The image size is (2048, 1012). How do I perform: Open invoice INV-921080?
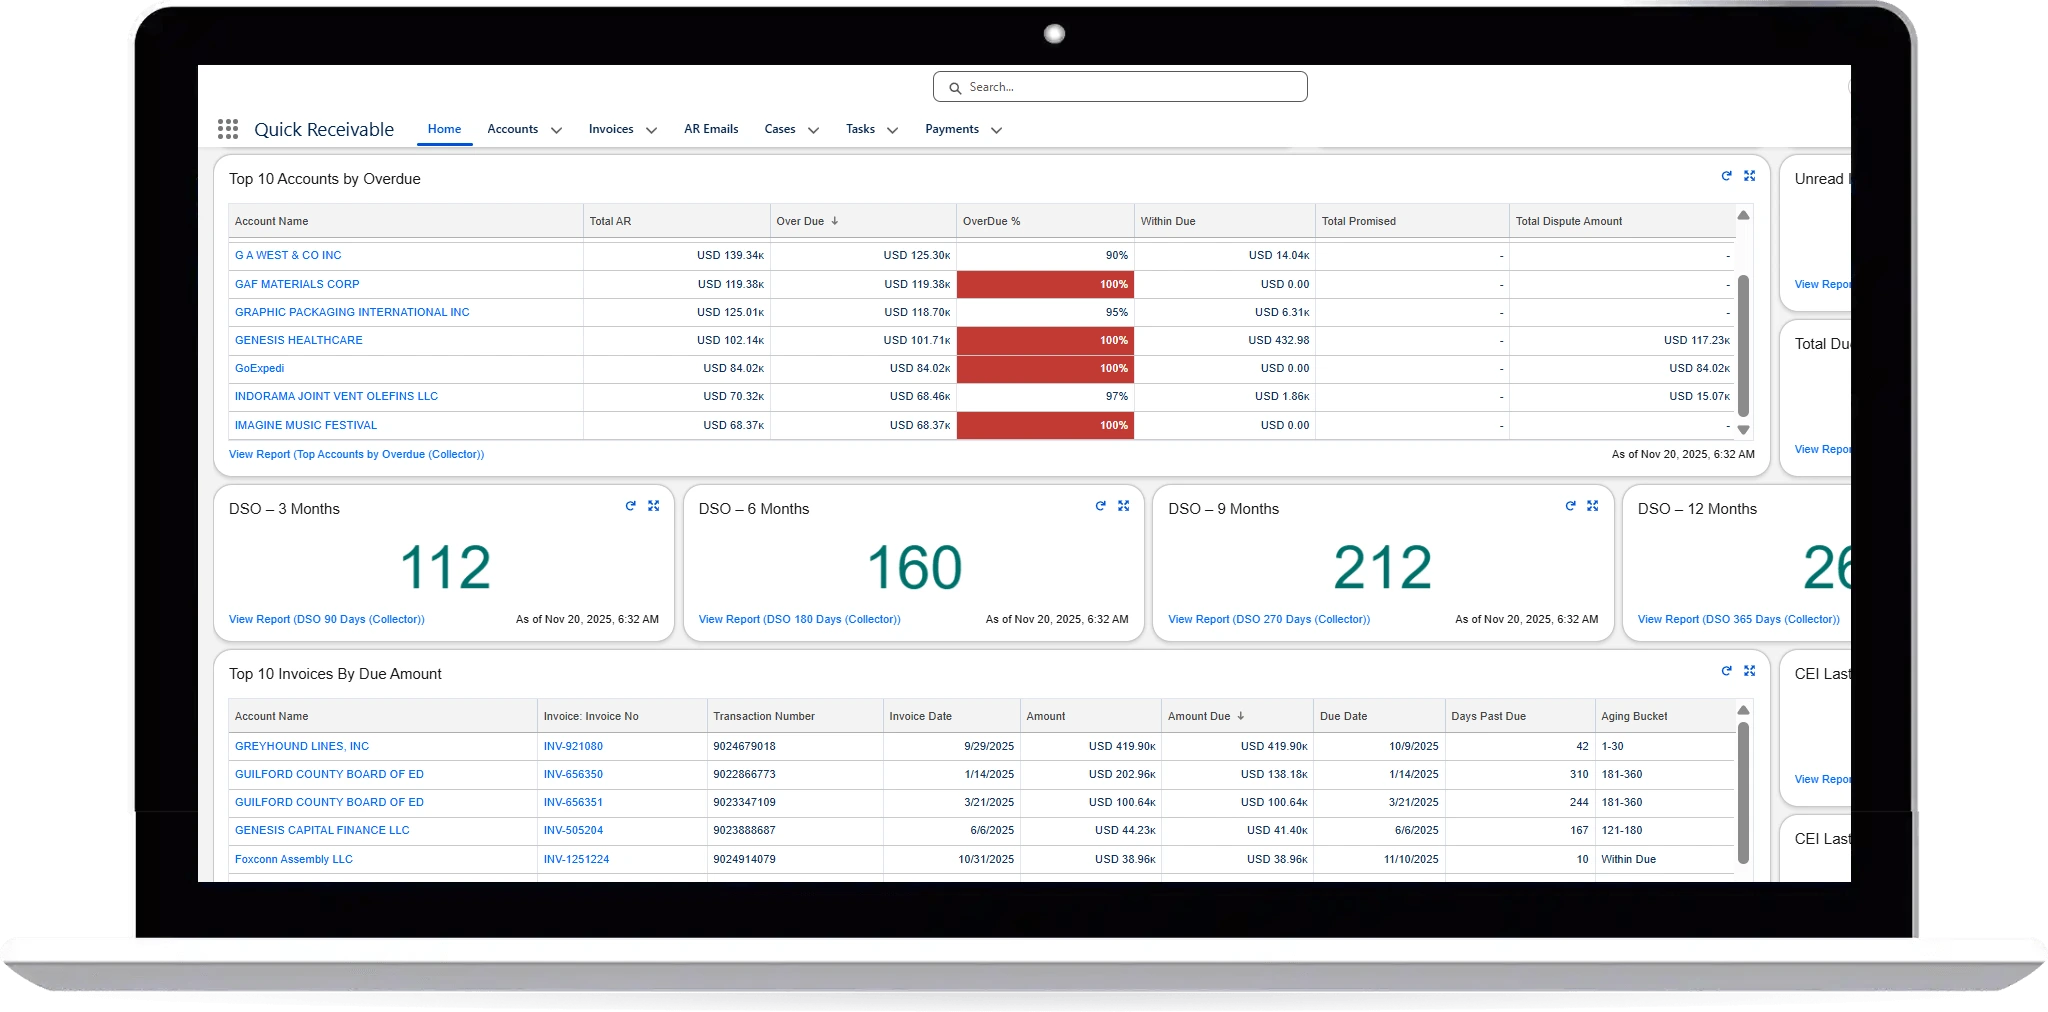(x=573, y=746)
